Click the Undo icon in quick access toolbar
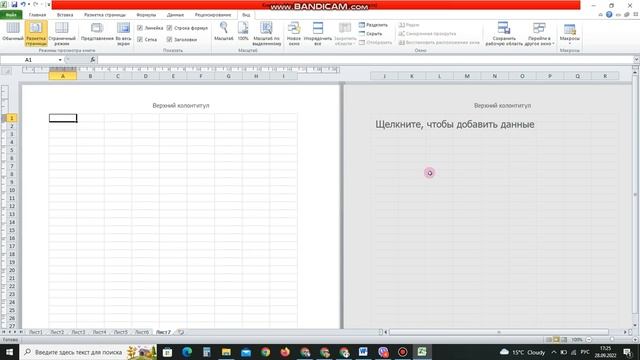Screen dimensions: 640x360 [x=23, y=4]
